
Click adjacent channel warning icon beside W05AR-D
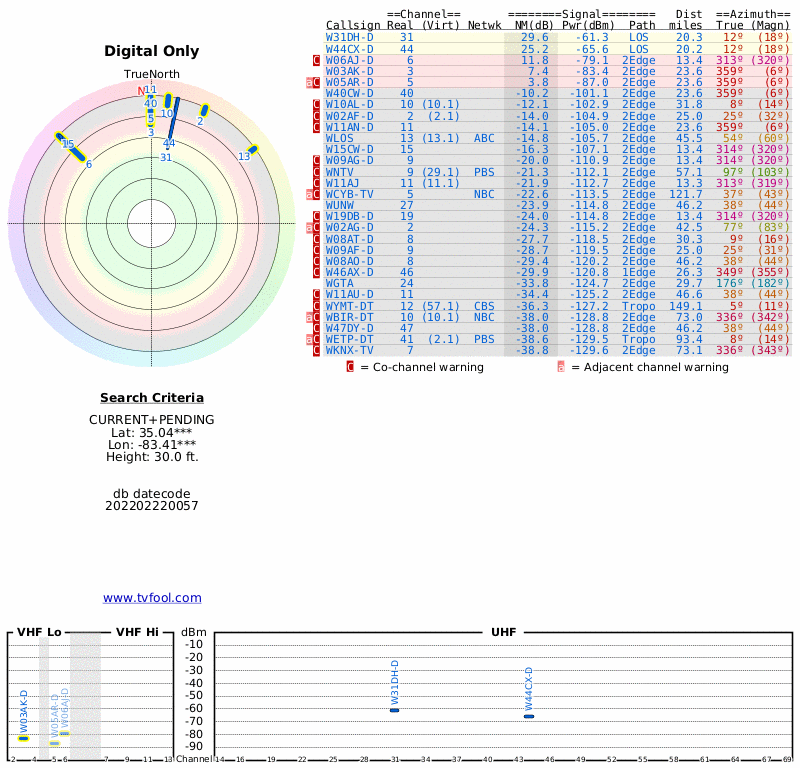point(310,83)
